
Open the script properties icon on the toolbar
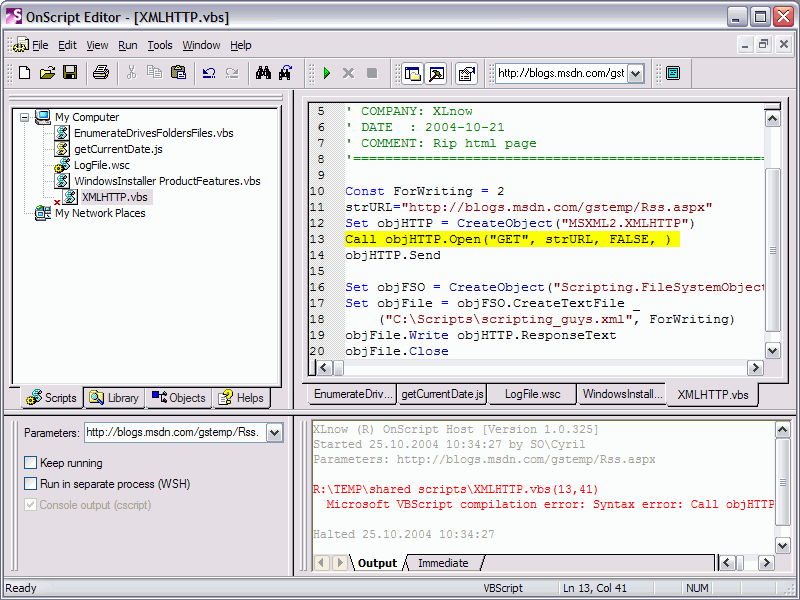465,73
